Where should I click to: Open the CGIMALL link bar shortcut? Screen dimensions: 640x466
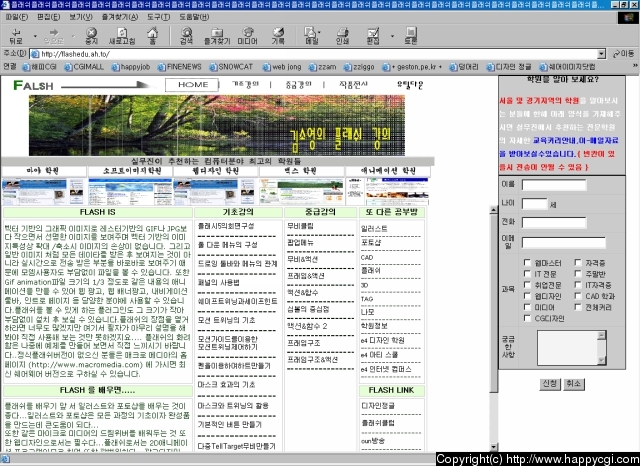pyautogui.click(x=84, y=67)
